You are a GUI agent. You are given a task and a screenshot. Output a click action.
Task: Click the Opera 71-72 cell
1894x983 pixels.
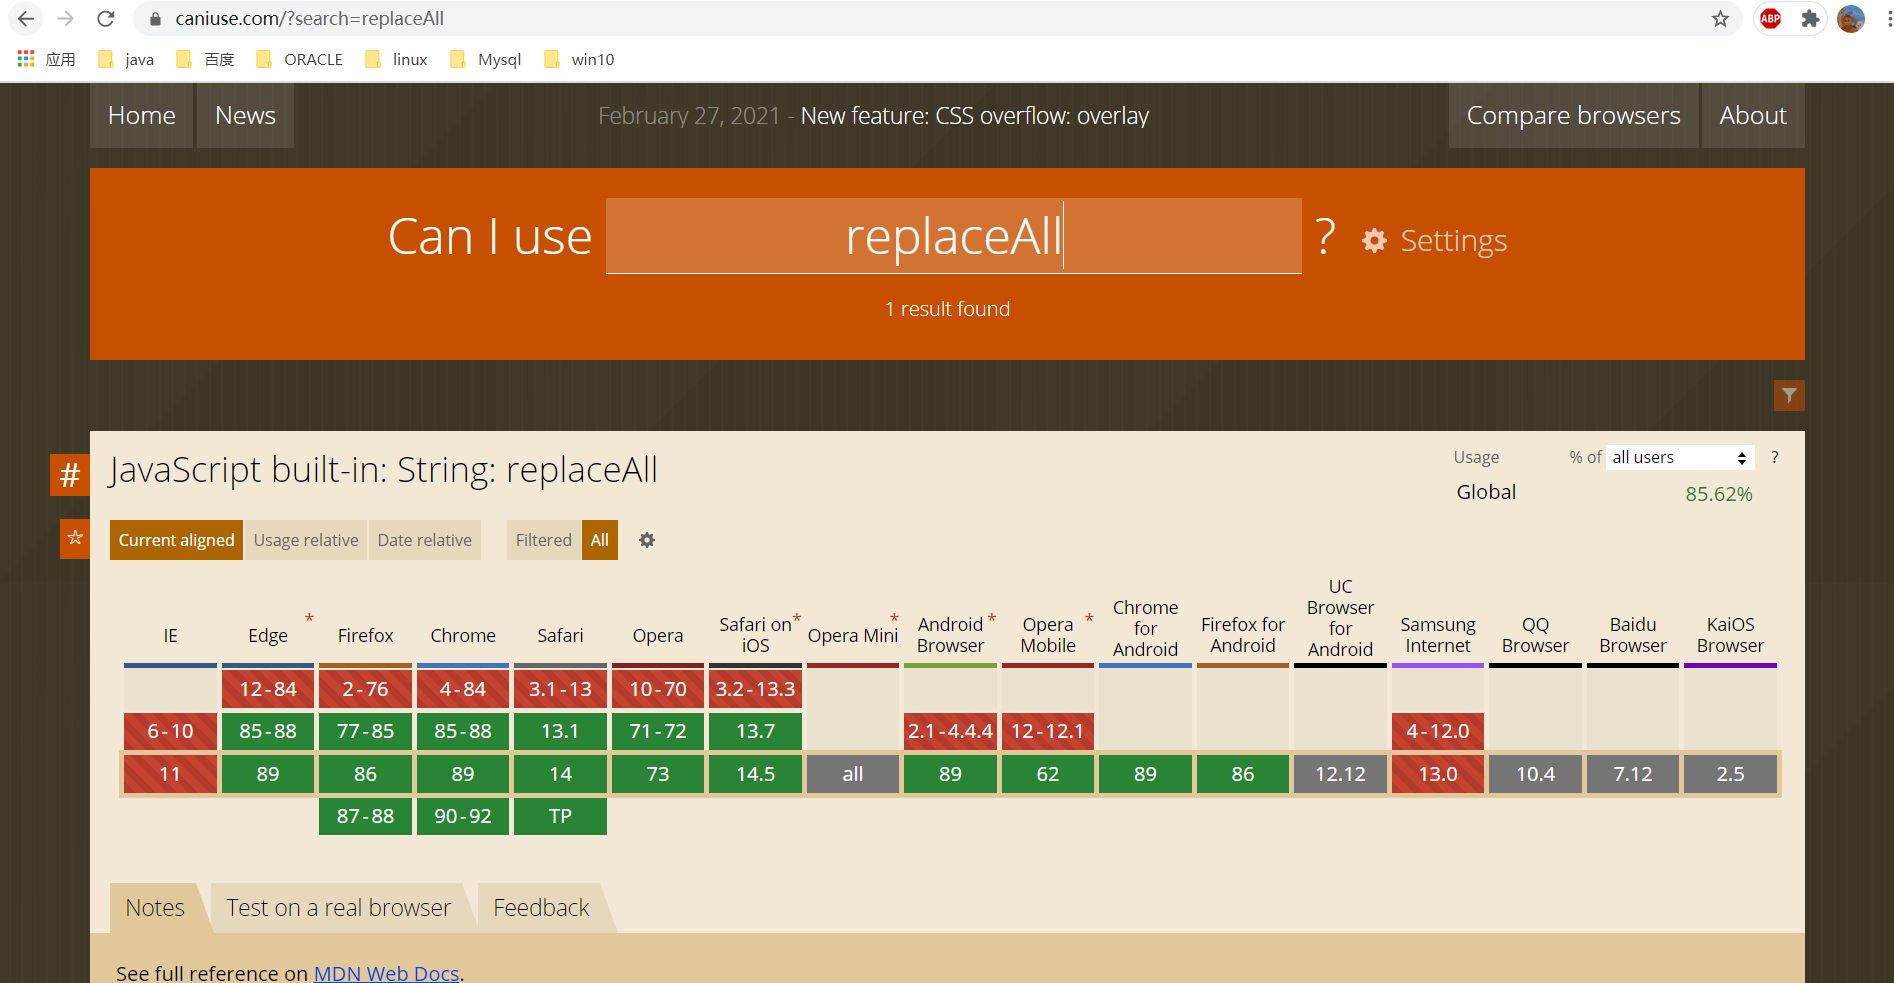point(658,731)
